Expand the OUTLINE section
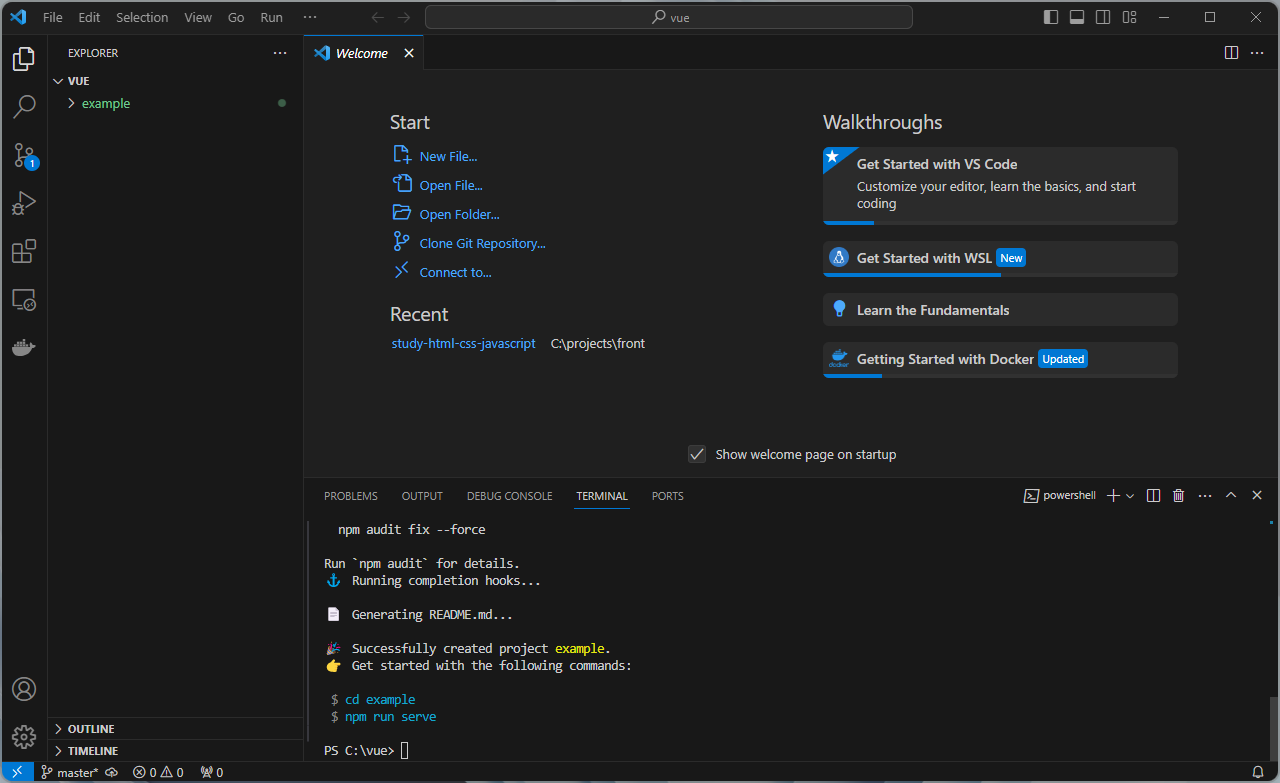This screenshot has height=783, width=1280. pyautogui.click(x=175, y=729)
